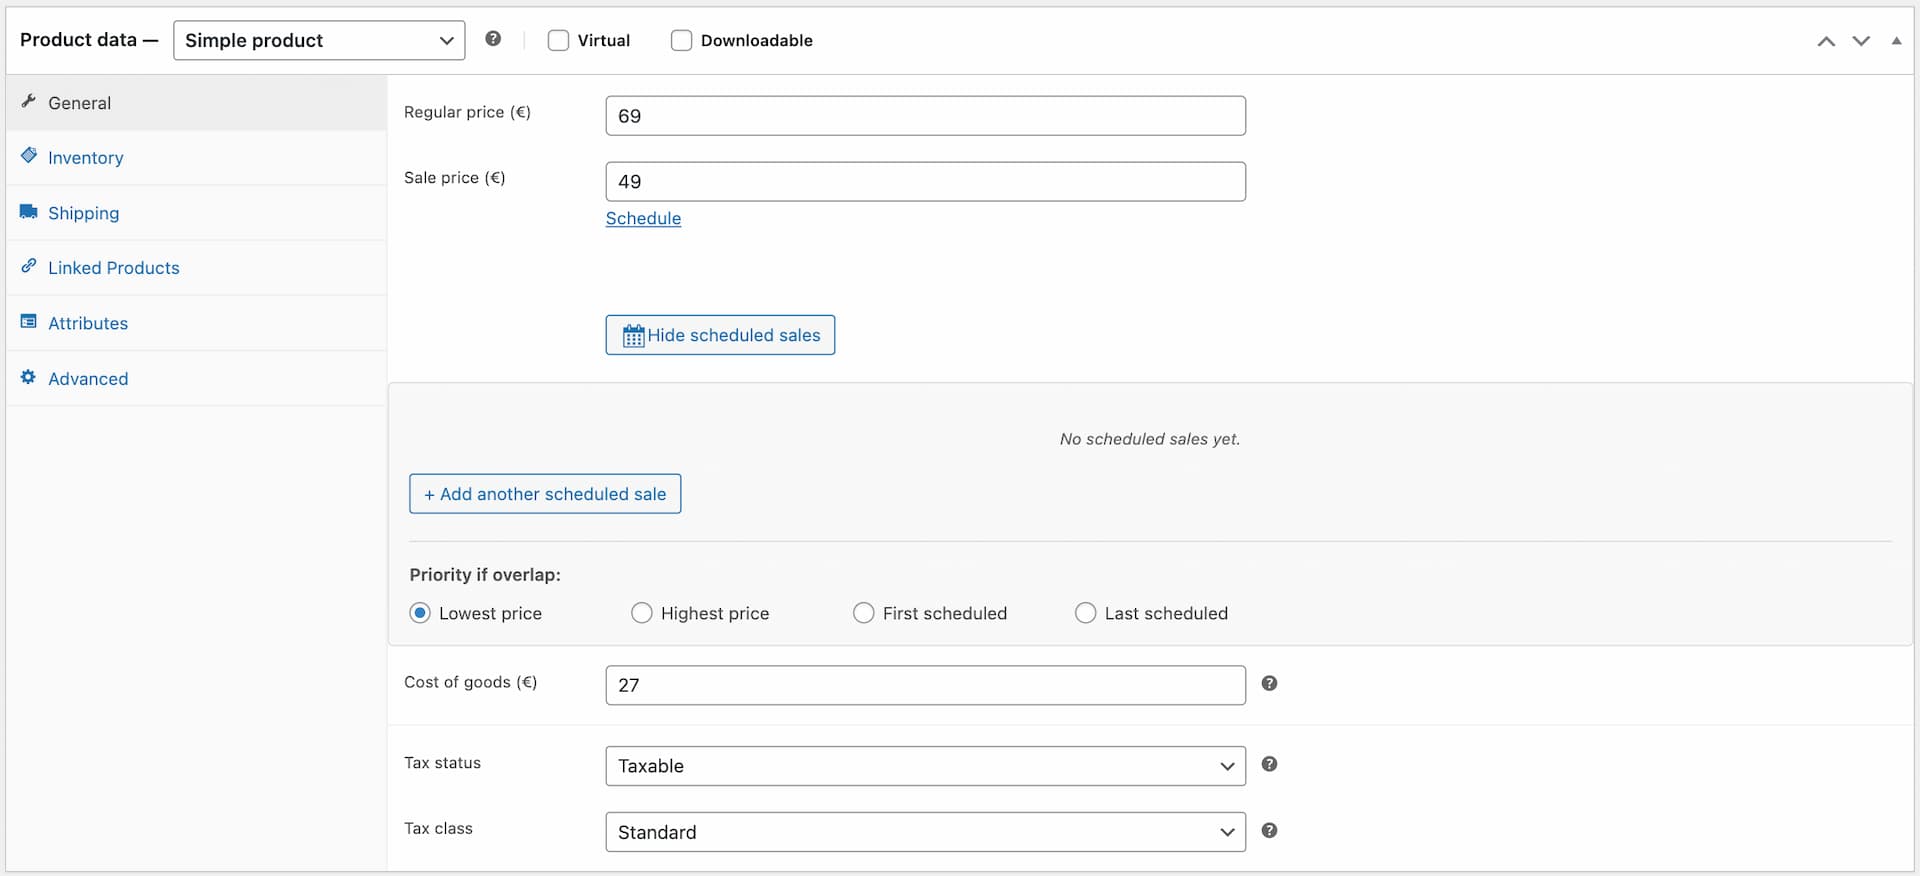The image size is (1920, 876).
Task: Click the 'Regular price (€)' label
Action: pyautogui.click(x=467, y=112)
